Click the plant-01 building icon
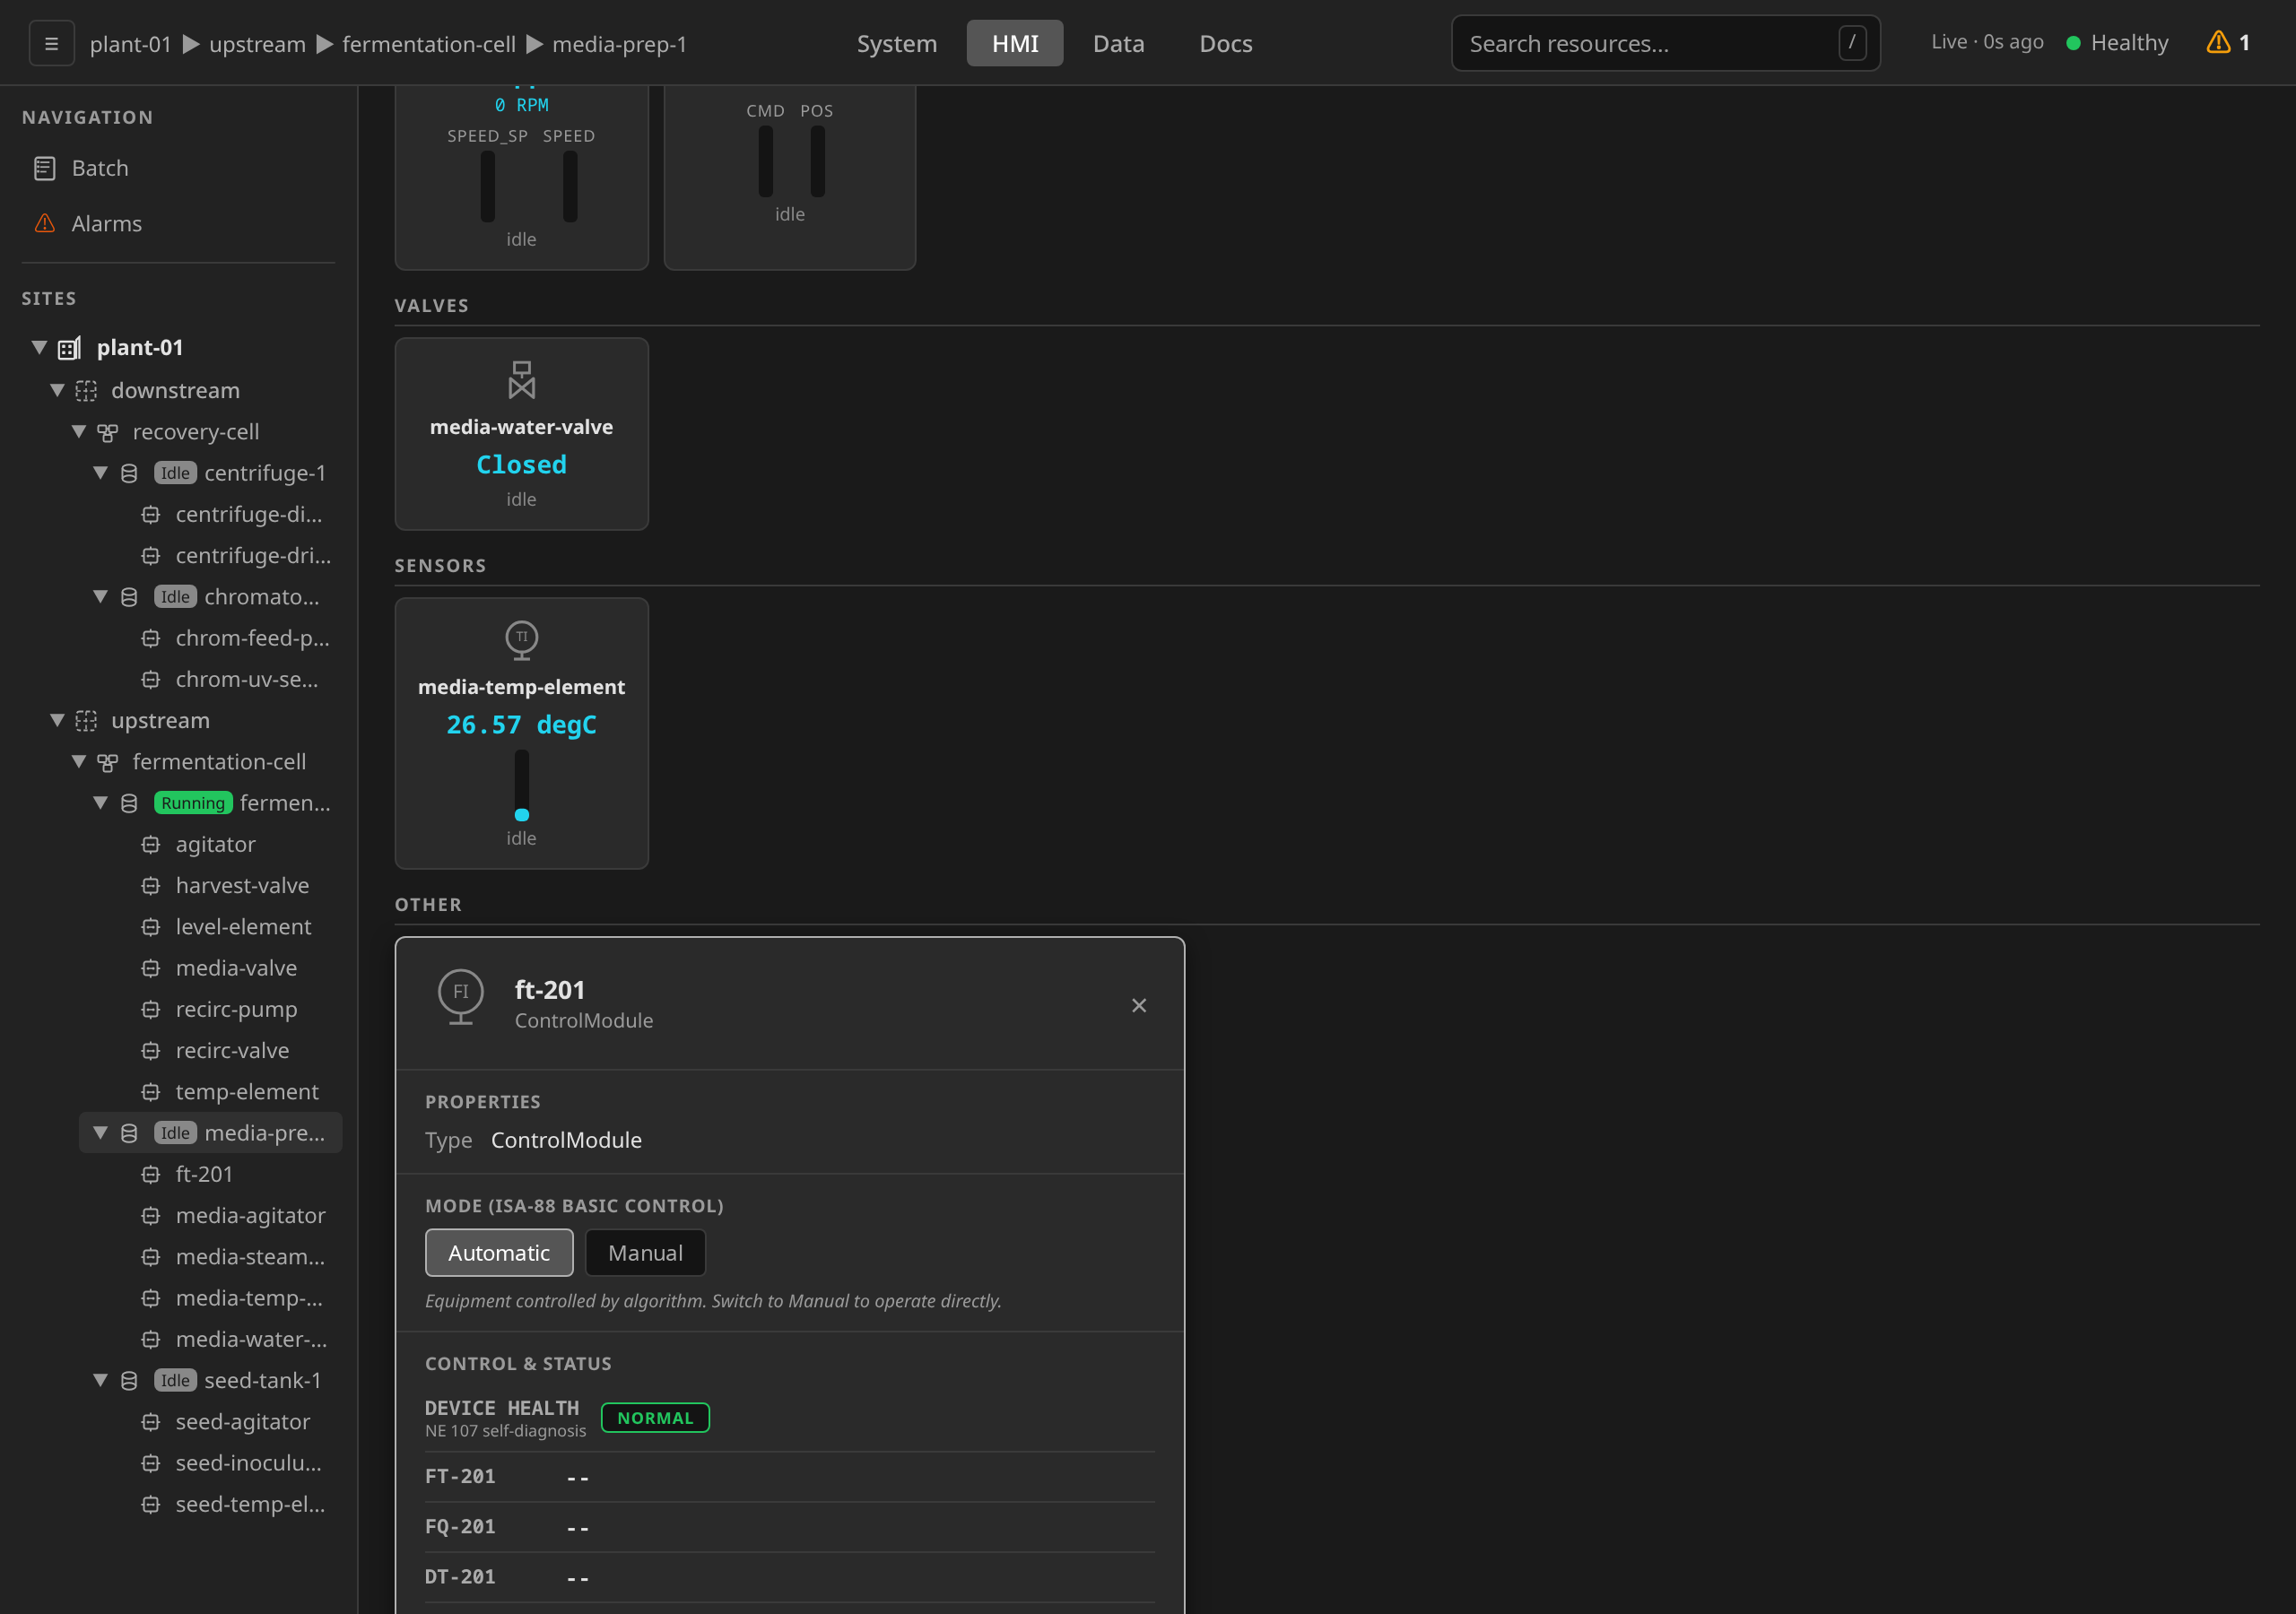This screenshot has width=2296, height=1614. tap(69, 348)
